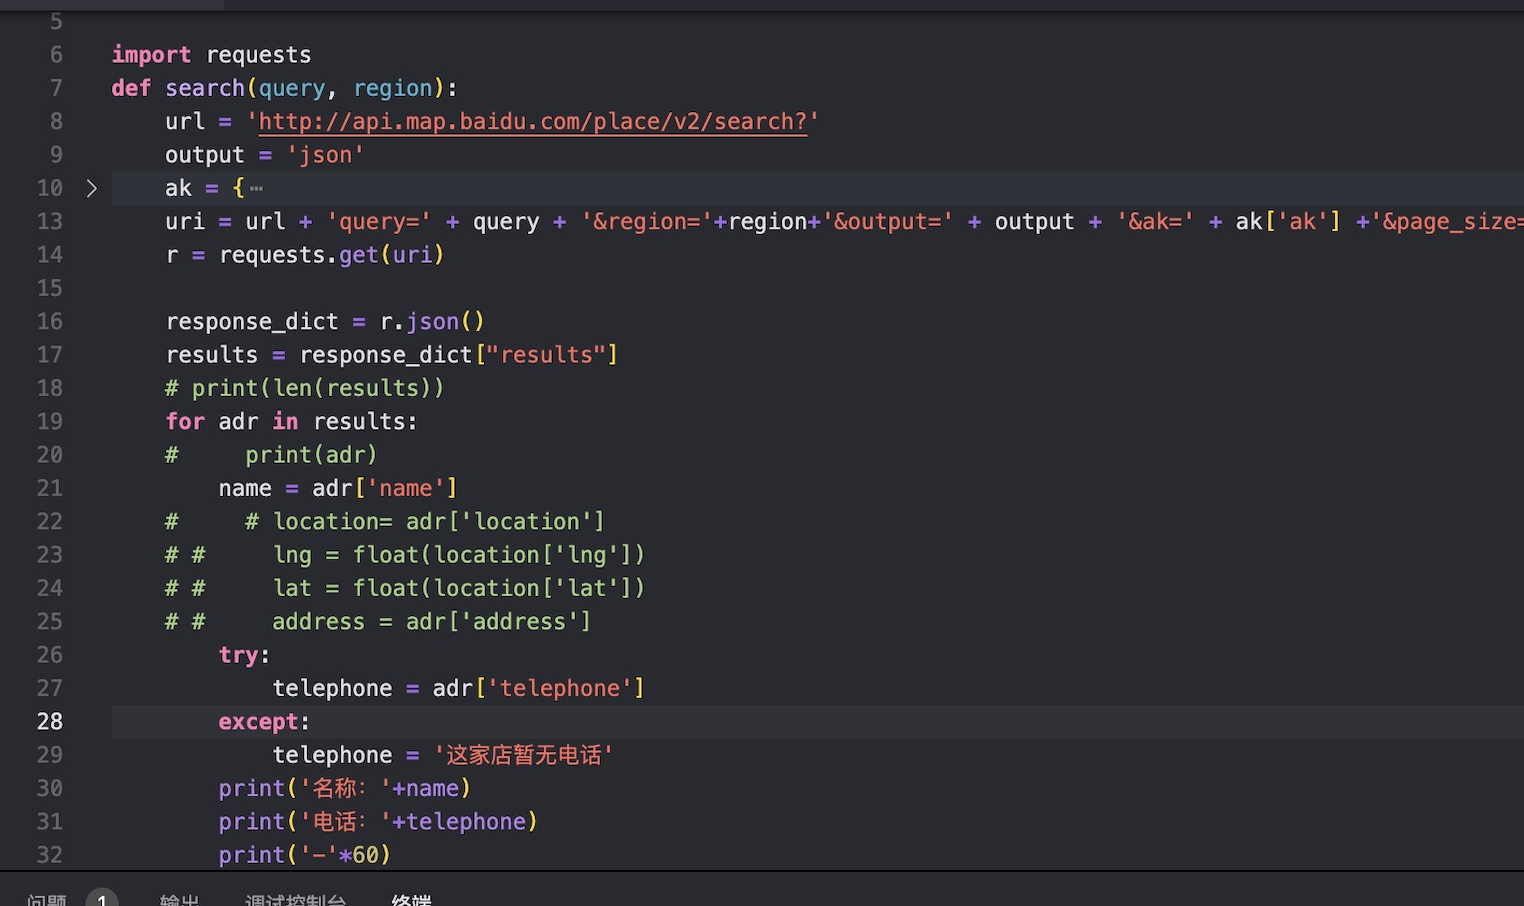
Task: Click the "try" keyword on line 26
Action: pos(239,655)
